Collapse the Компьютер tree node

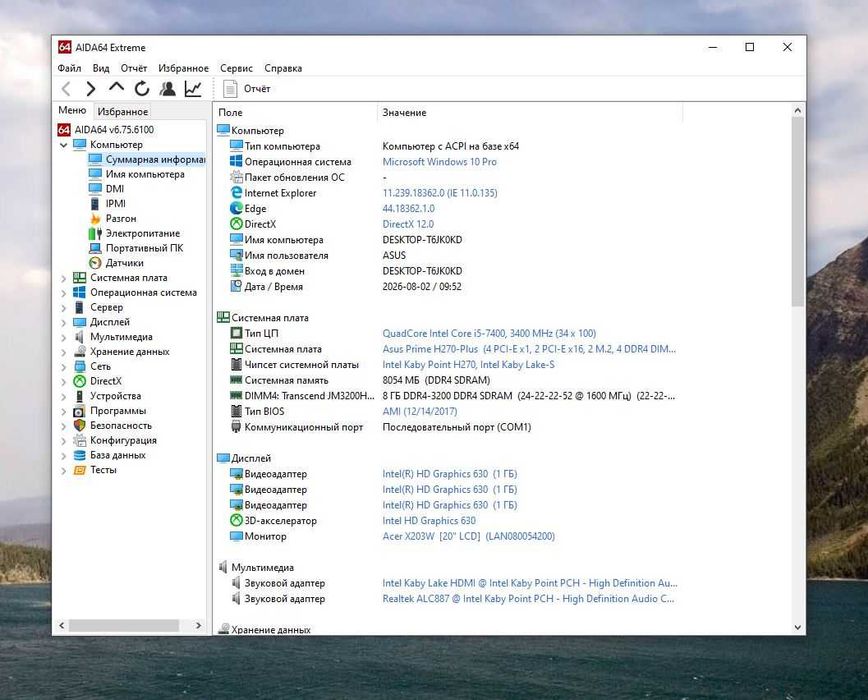click(x=63, y=145)
